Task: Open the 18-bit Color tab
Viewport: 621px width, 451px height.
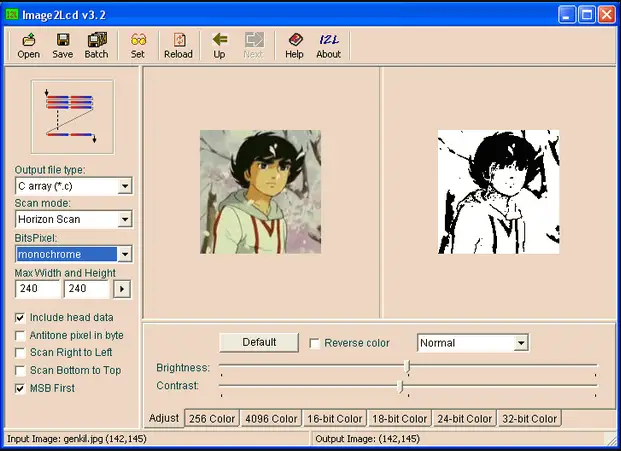Action: pos(400,419)
